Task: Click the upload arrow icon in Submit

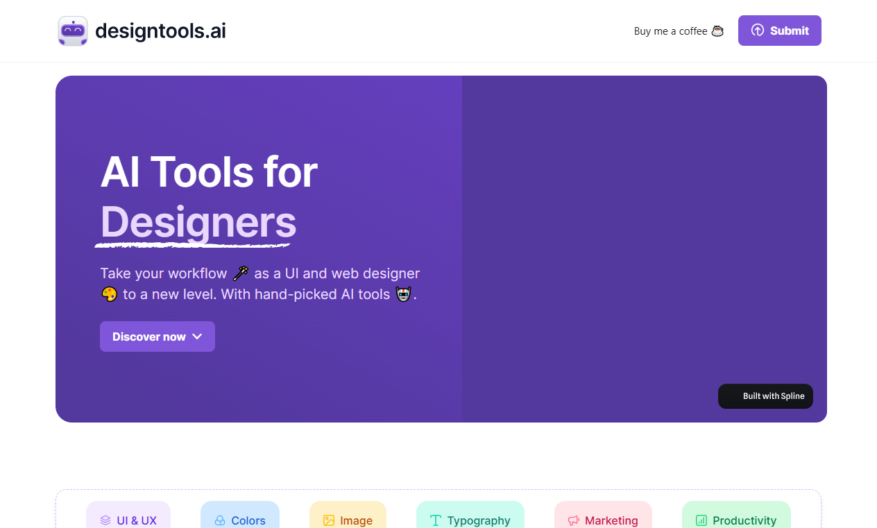Action: point(757,31)
